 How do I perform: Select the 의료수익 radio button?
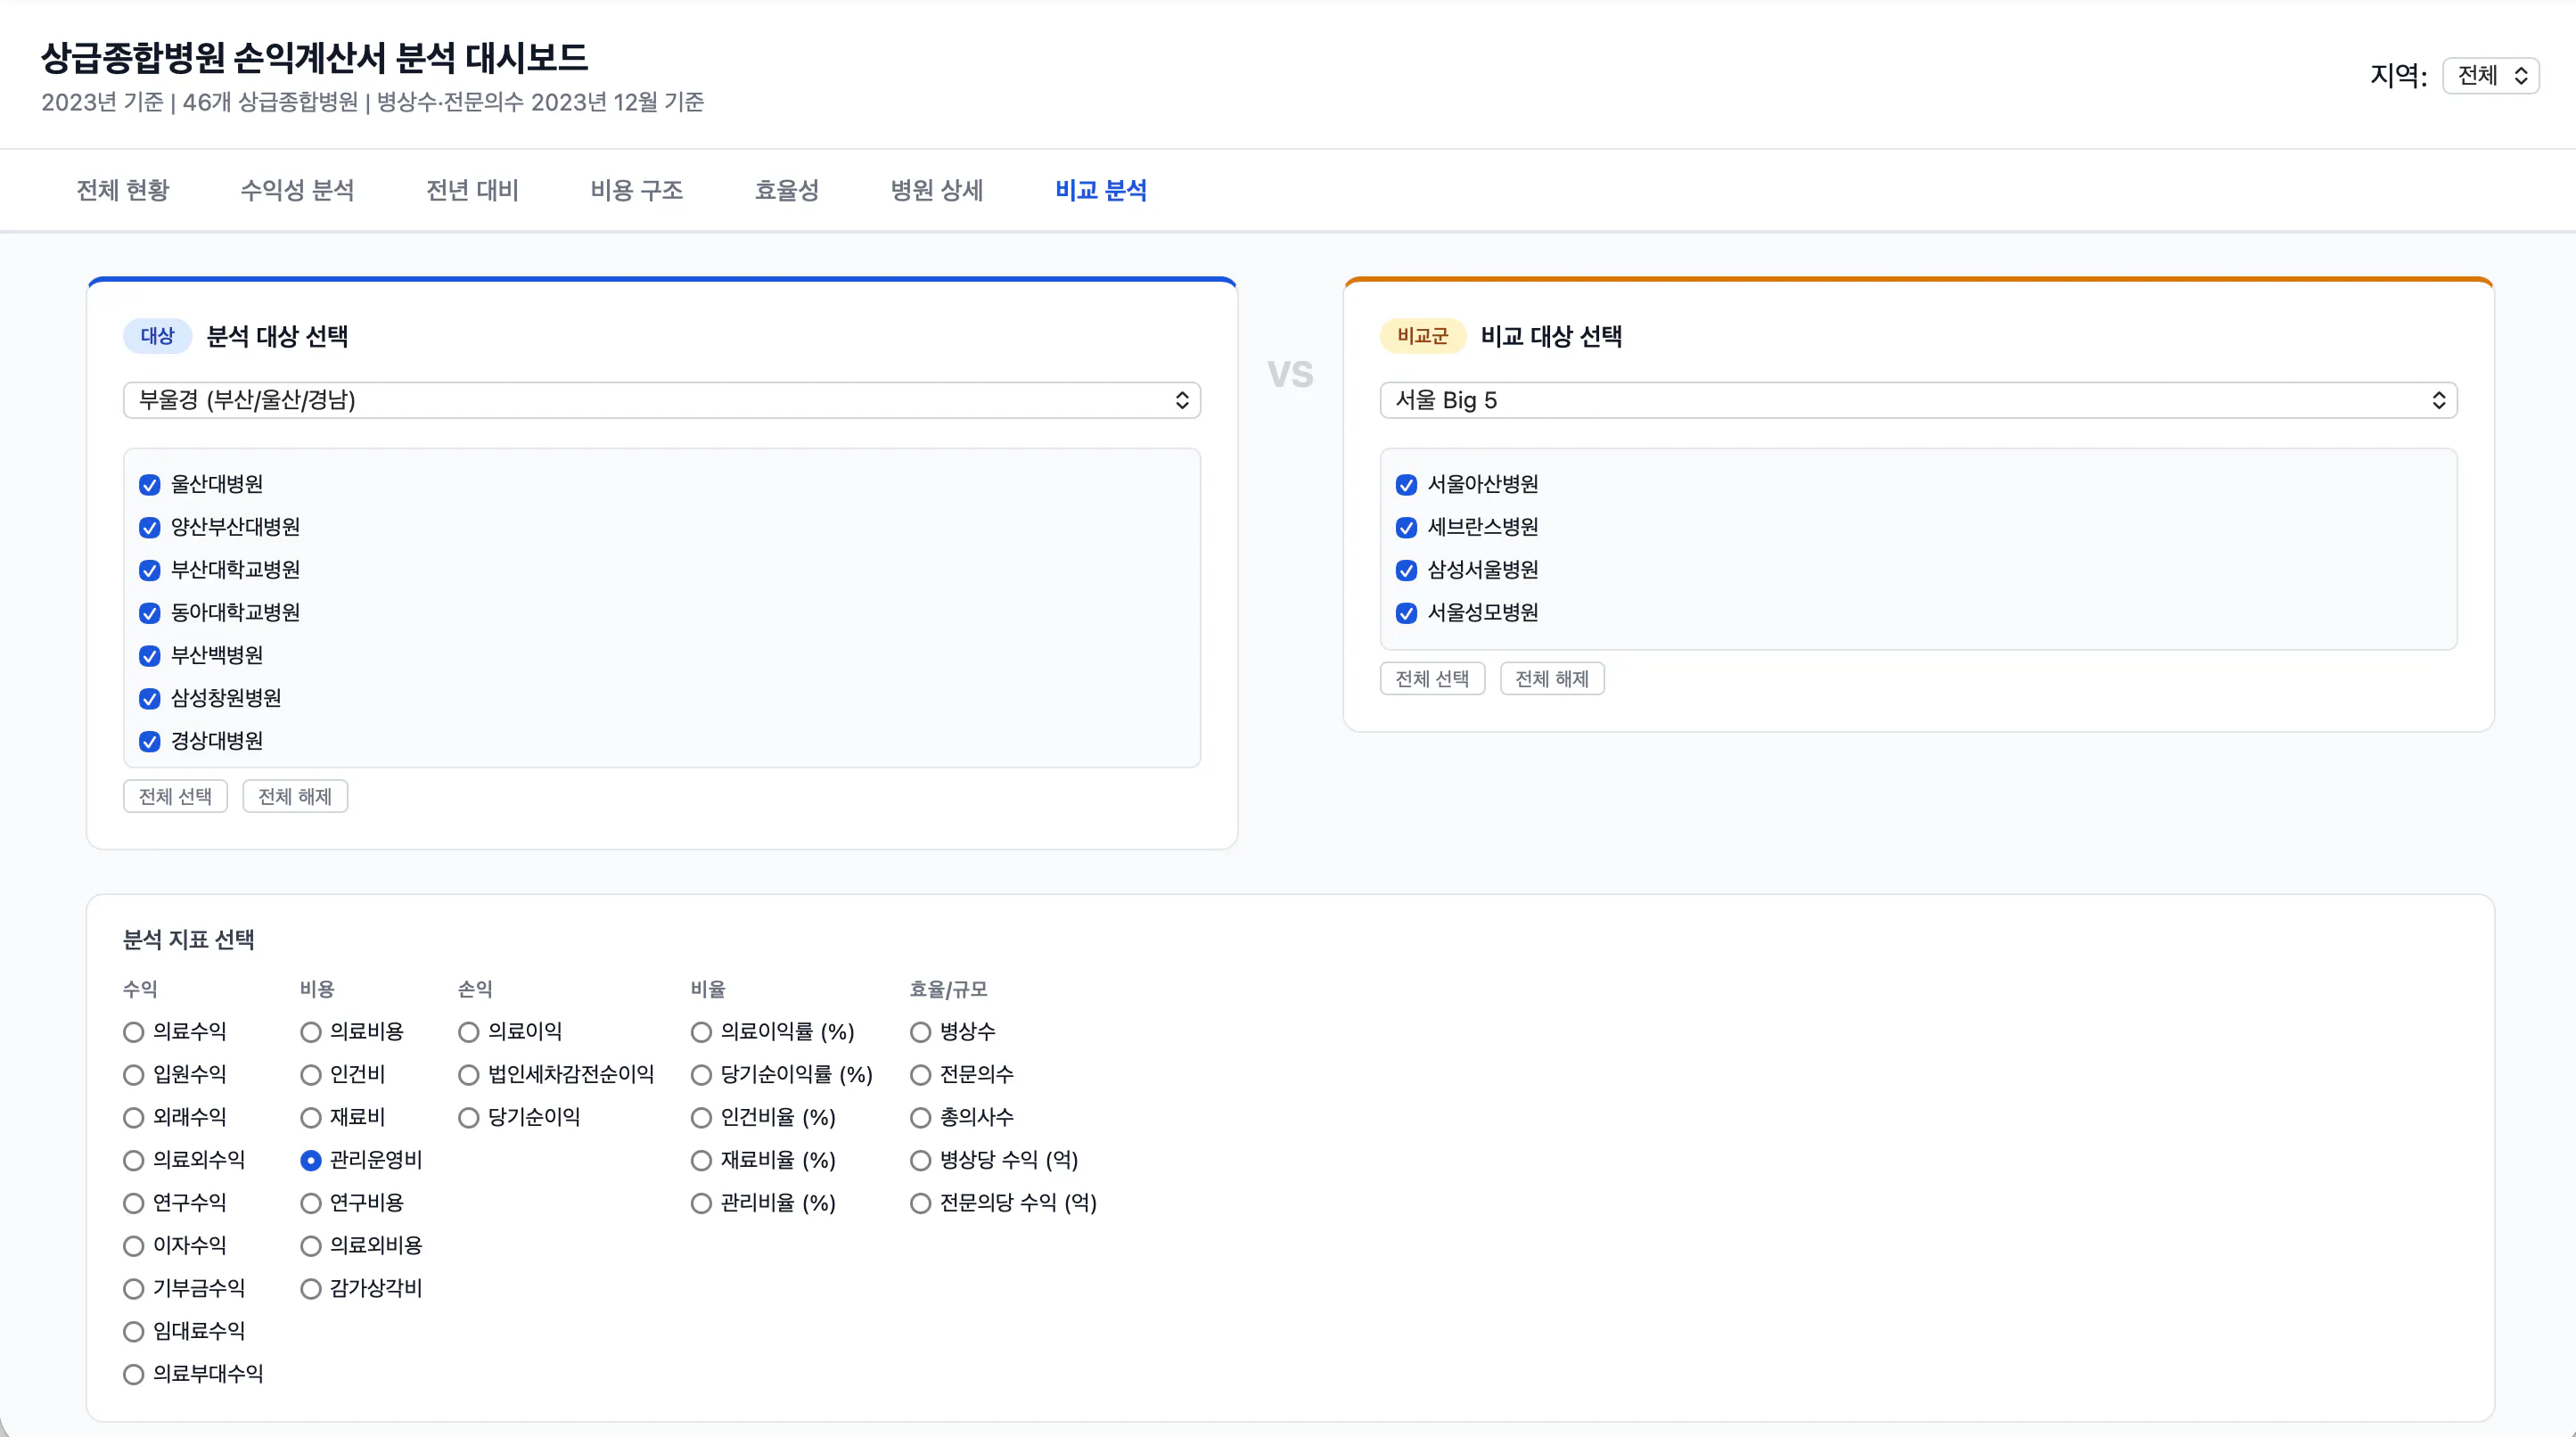(x=134, y=1032)
